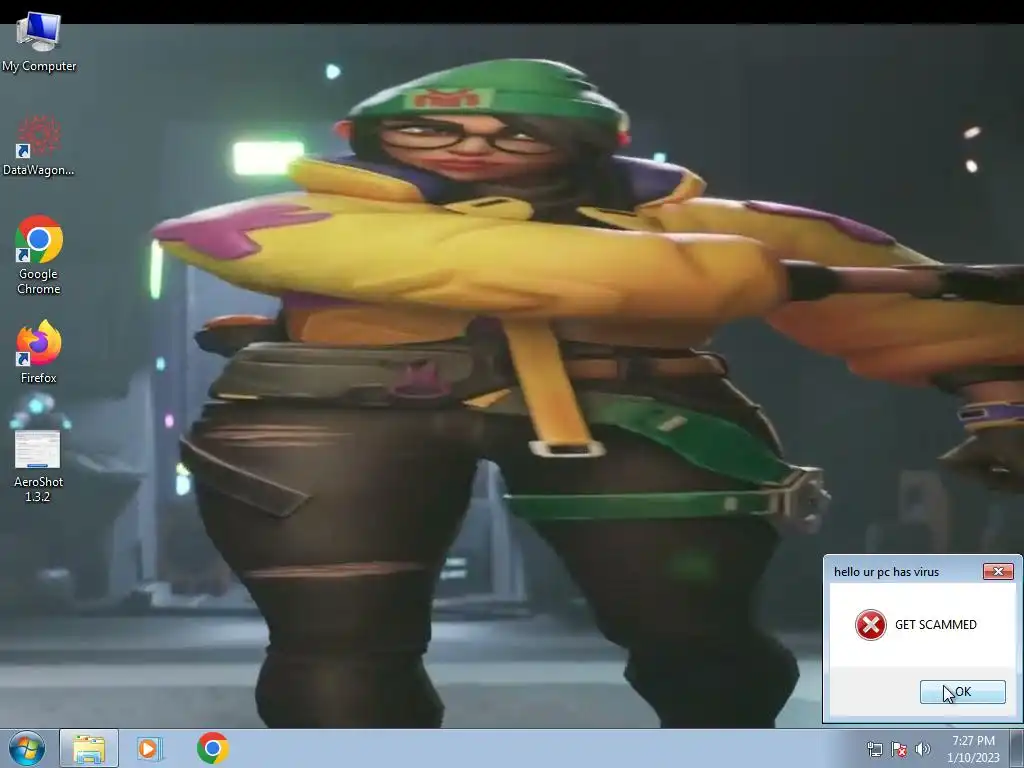Viewport: 1024px width, 768px height.
Task: Open Chrome from the taskbar
Action: [212, 748]
